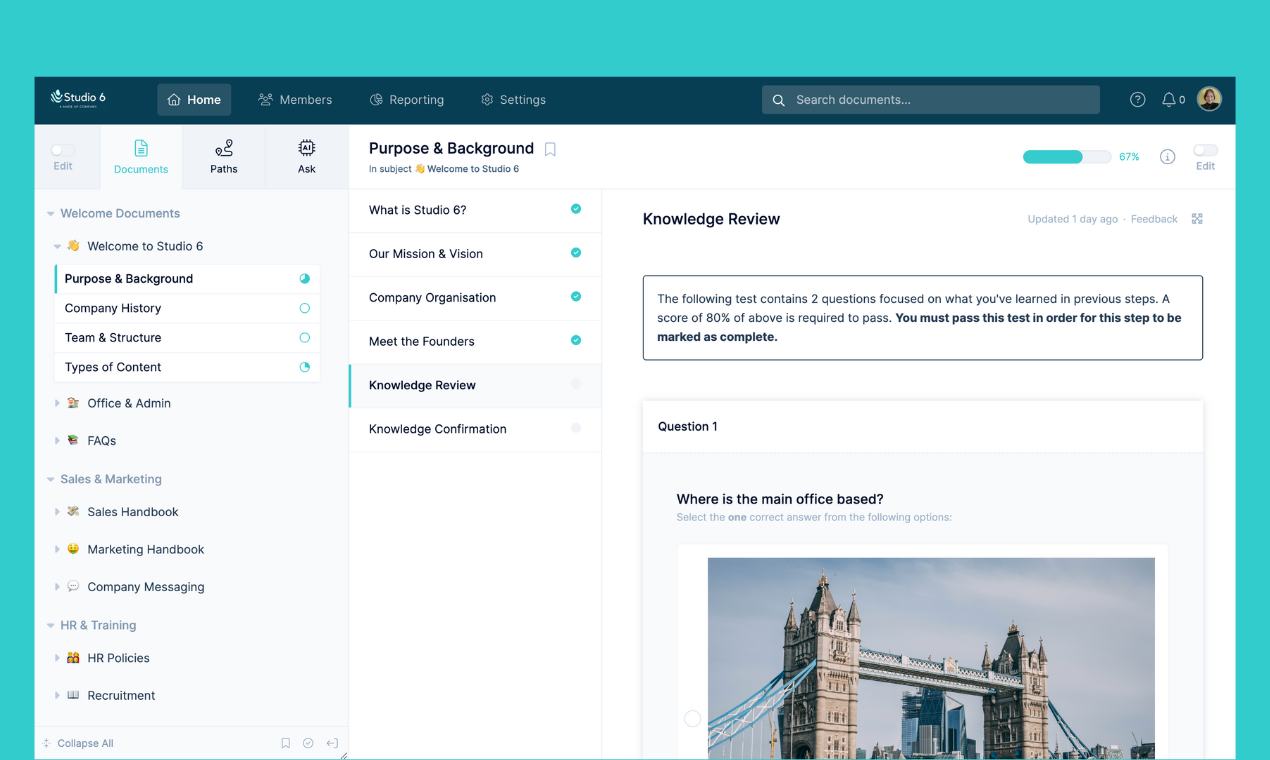
Task: Click the 67% progress bar
Action: 1066,157
